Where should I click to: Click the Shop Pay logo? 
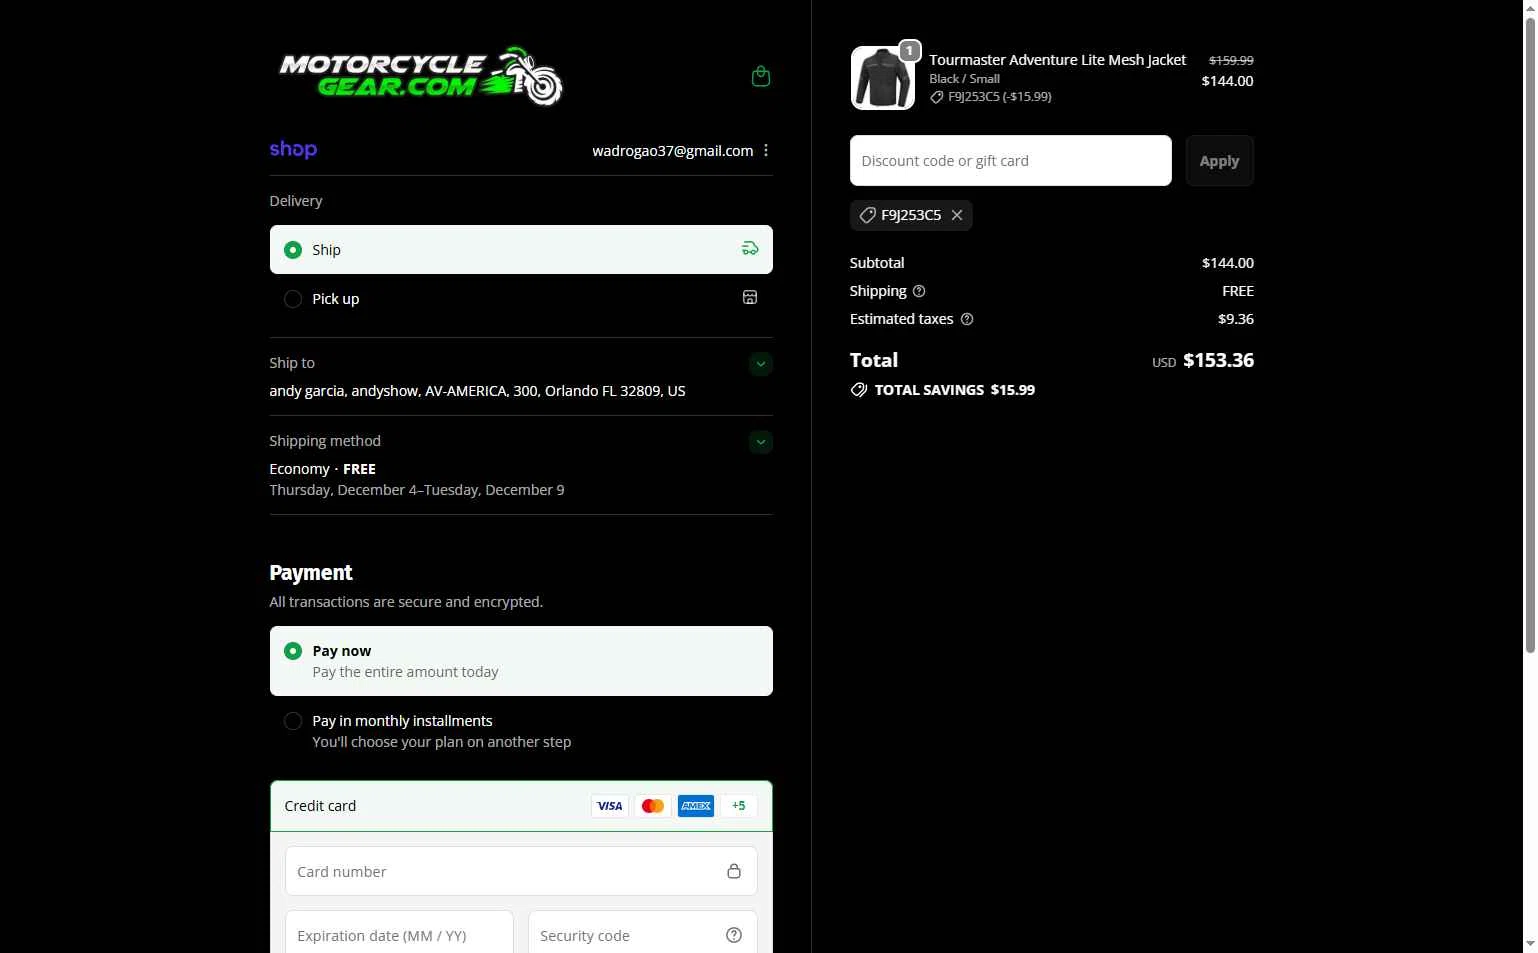[x=293, y=149]
